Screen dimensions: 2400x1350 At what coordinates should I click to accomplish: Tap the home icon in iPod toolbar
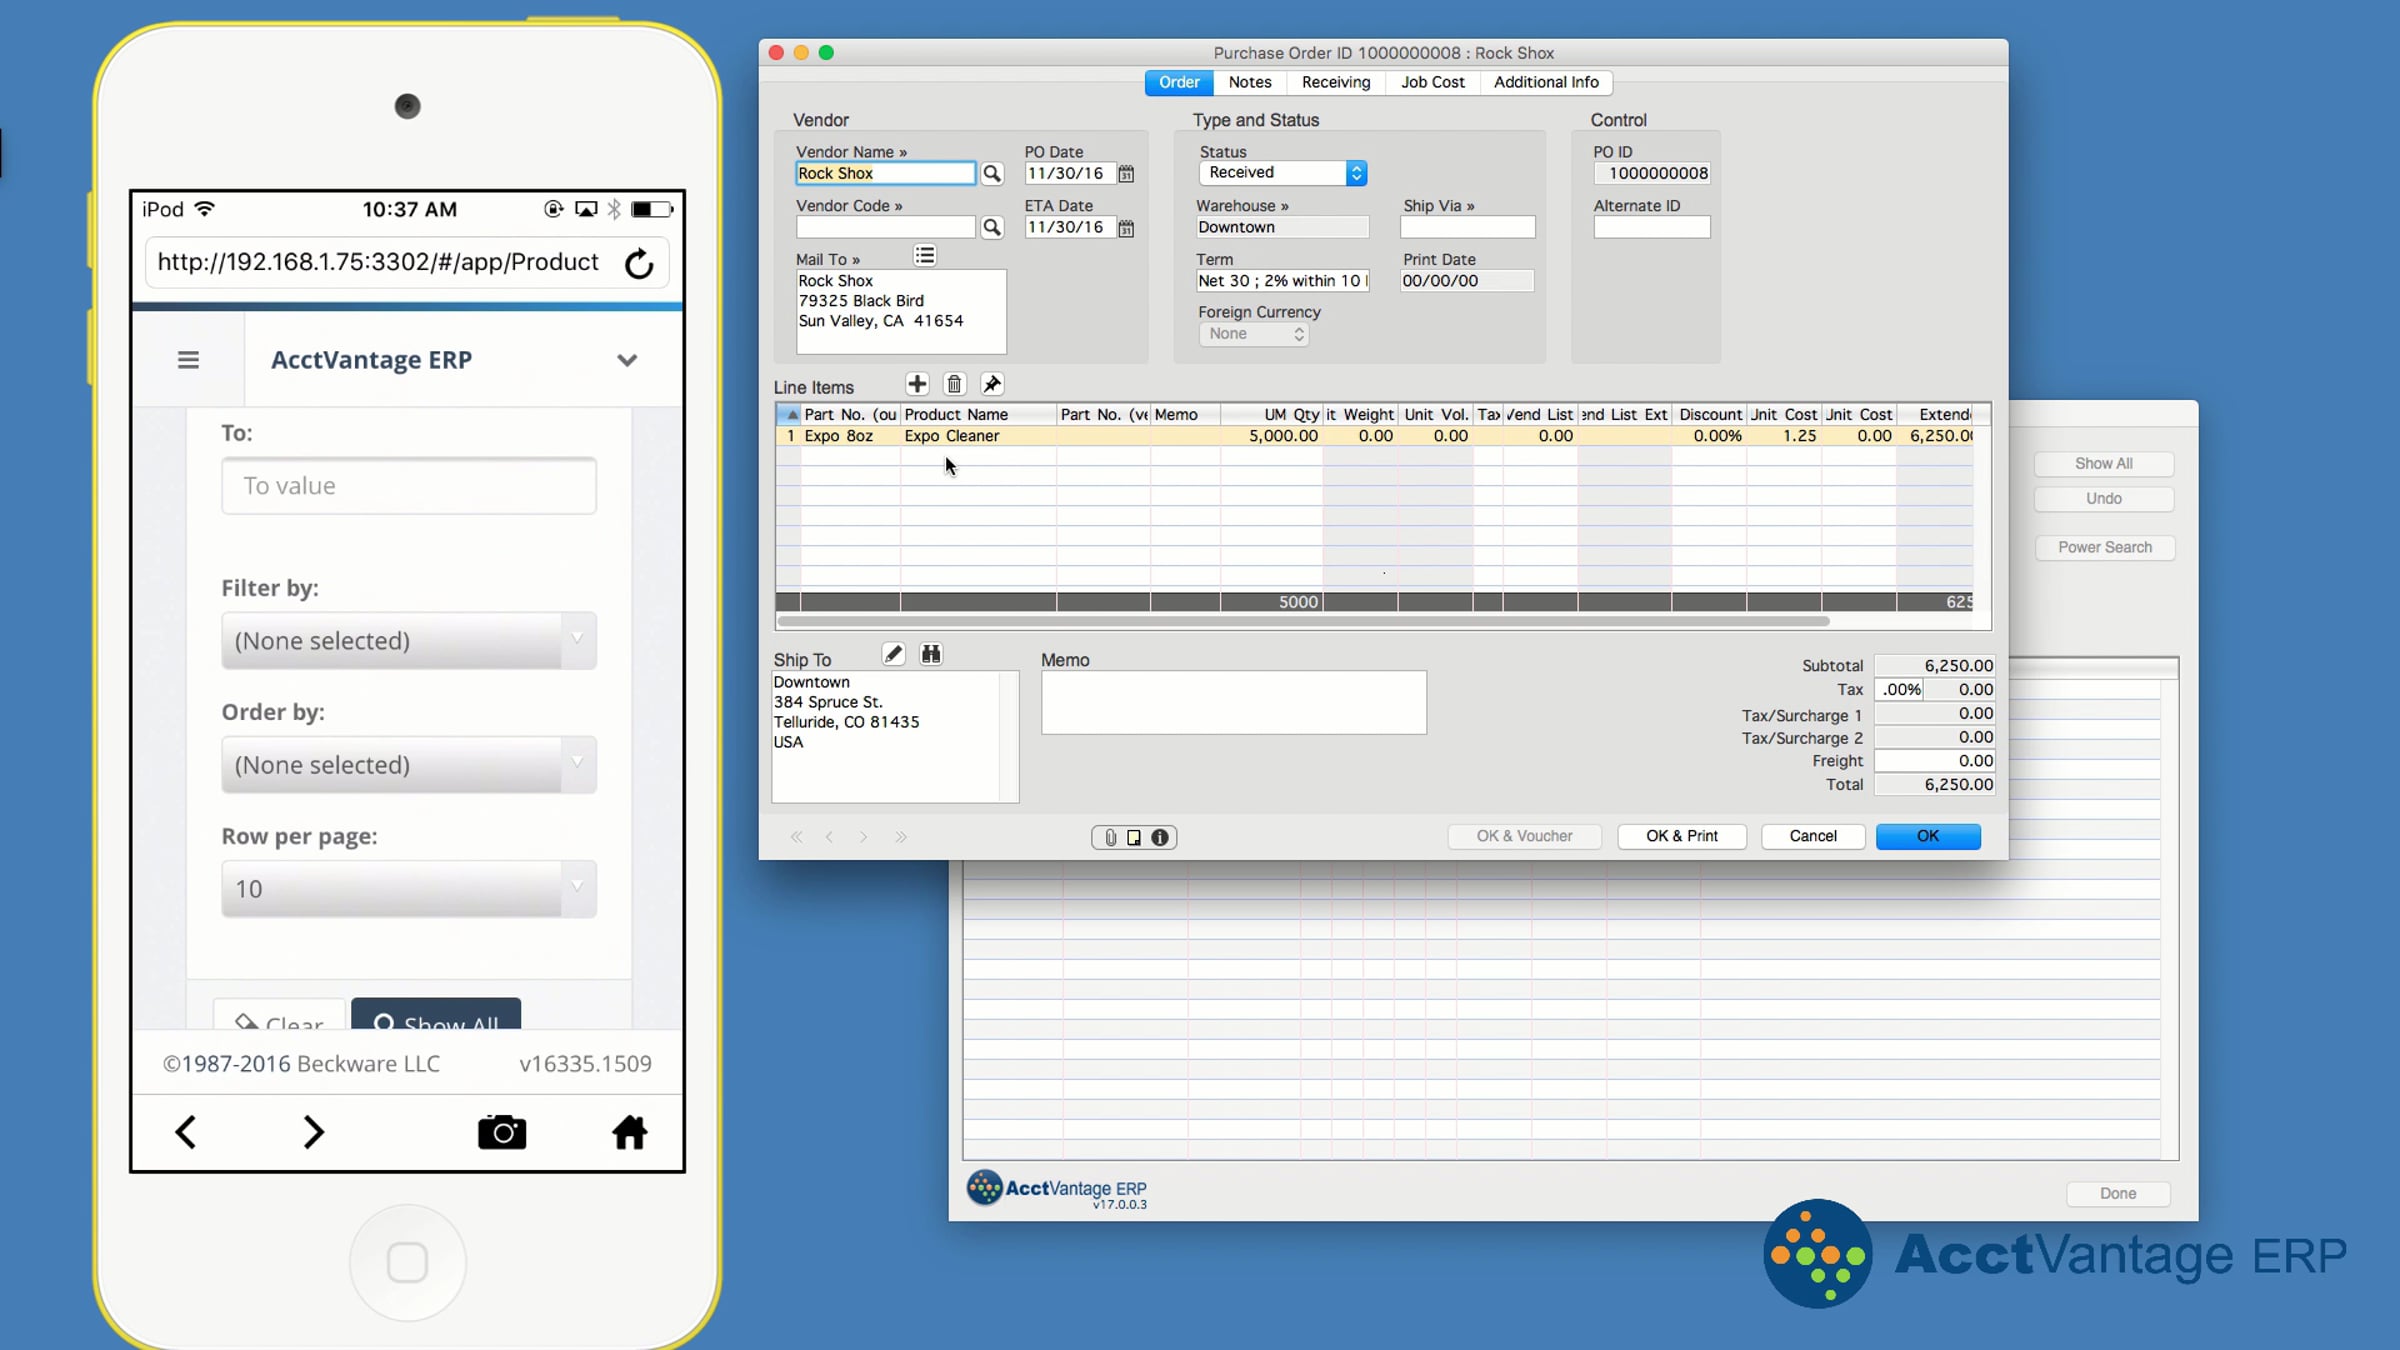(630, 1132)
